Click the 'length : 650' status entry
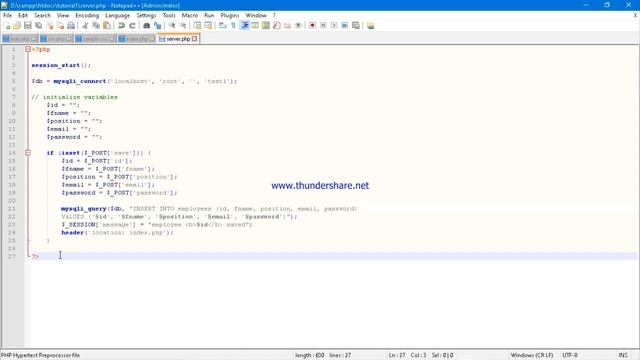This screenshot has width=640, height=360. [x=310, y=356]
